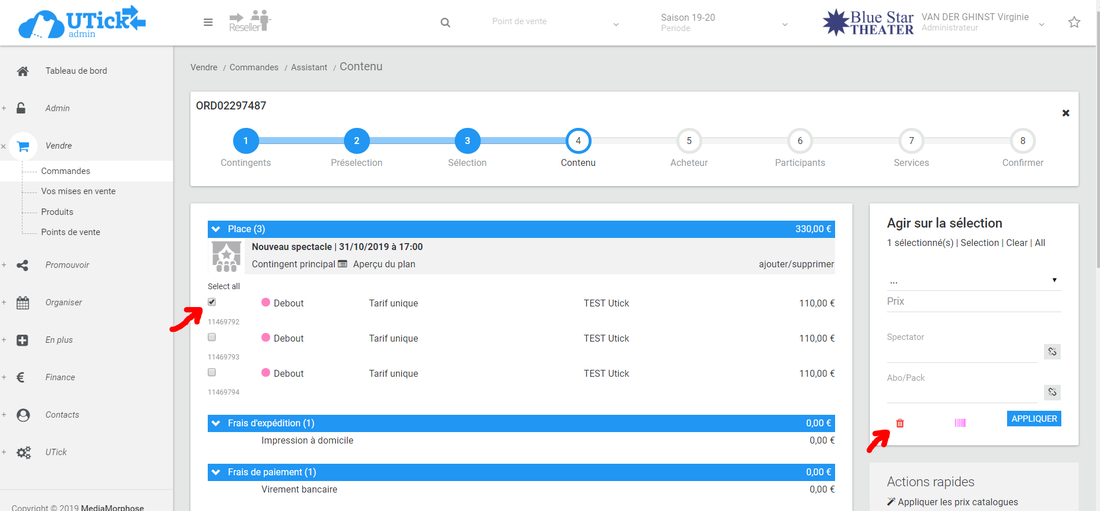Open the action dropdown in selection panel
The height and width of the screenshot is (511, 1100).
(972, 280)
